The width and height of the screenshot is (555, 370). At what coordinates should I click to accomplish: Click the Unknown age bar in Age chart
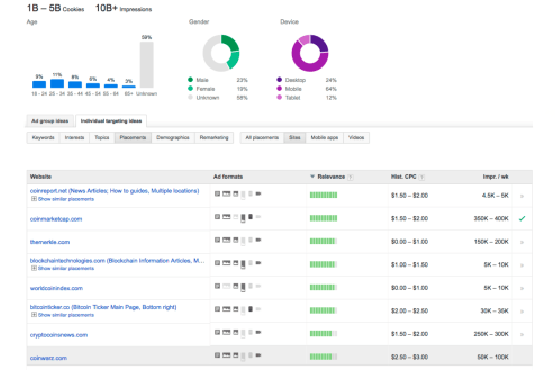(147, 65)
